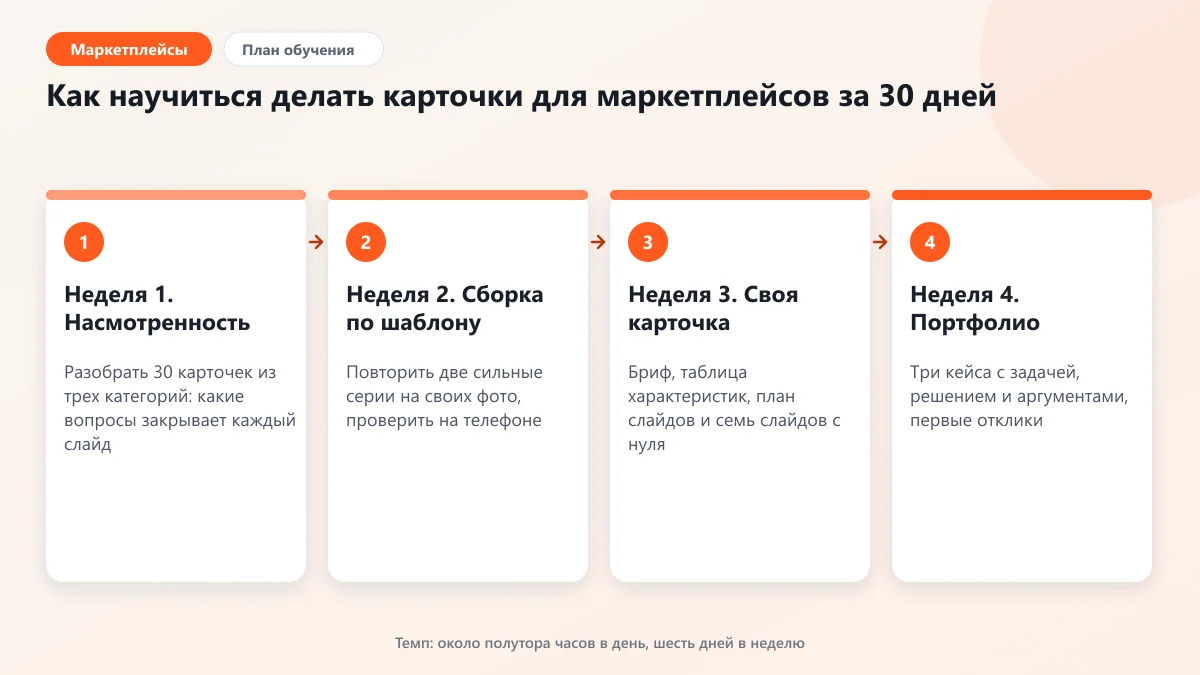This screenshot has width=1200, height=675.
Task: Select heading "Неделя 1. Насмотренность"
Action: (157, 309)
